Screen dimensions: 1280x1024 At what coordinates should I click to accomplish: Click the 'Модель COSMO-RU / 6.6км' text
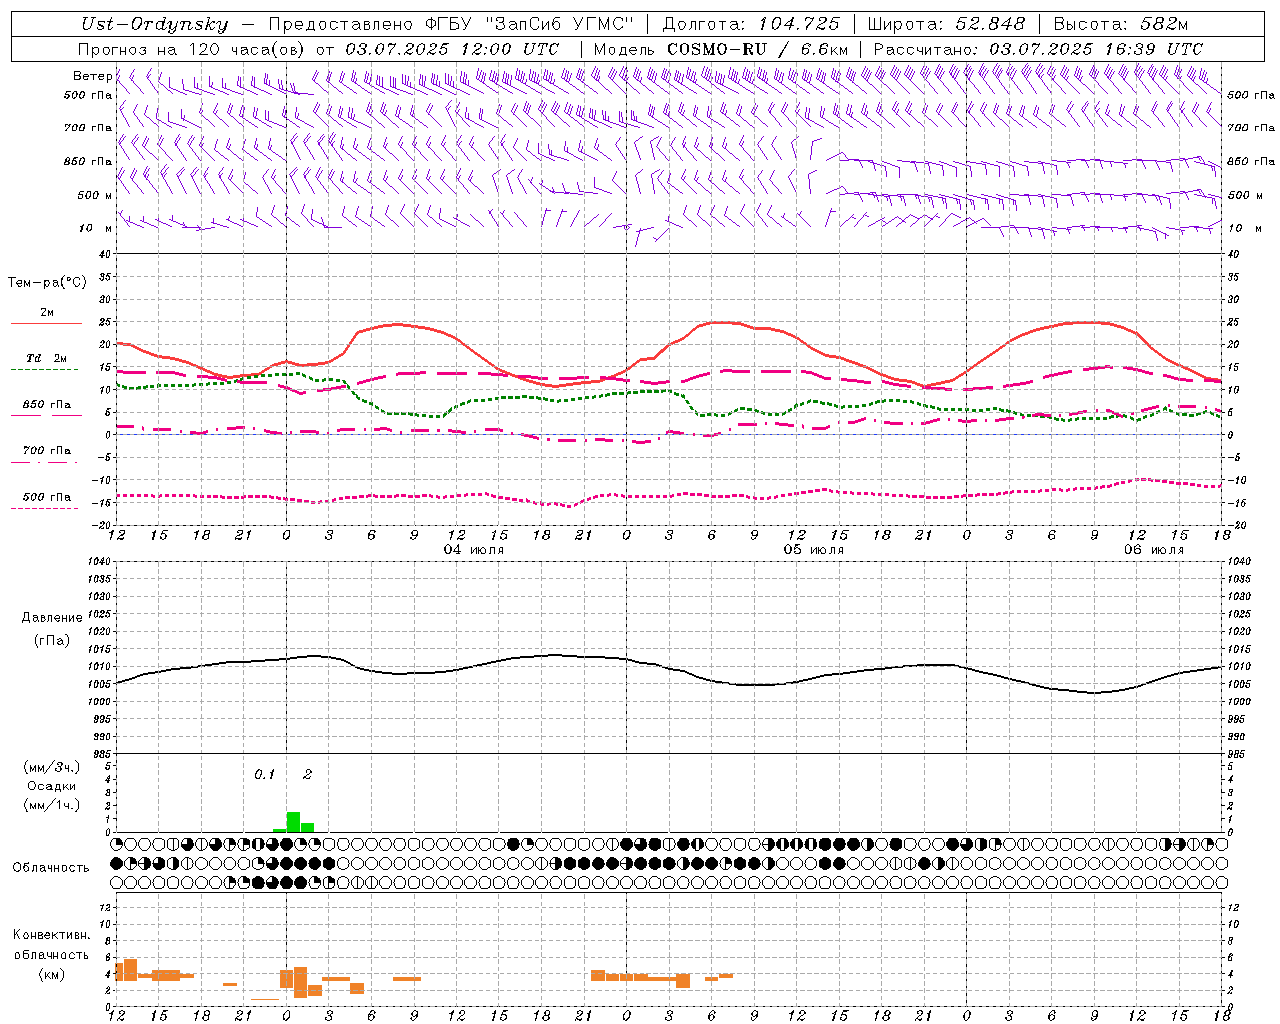721,49
